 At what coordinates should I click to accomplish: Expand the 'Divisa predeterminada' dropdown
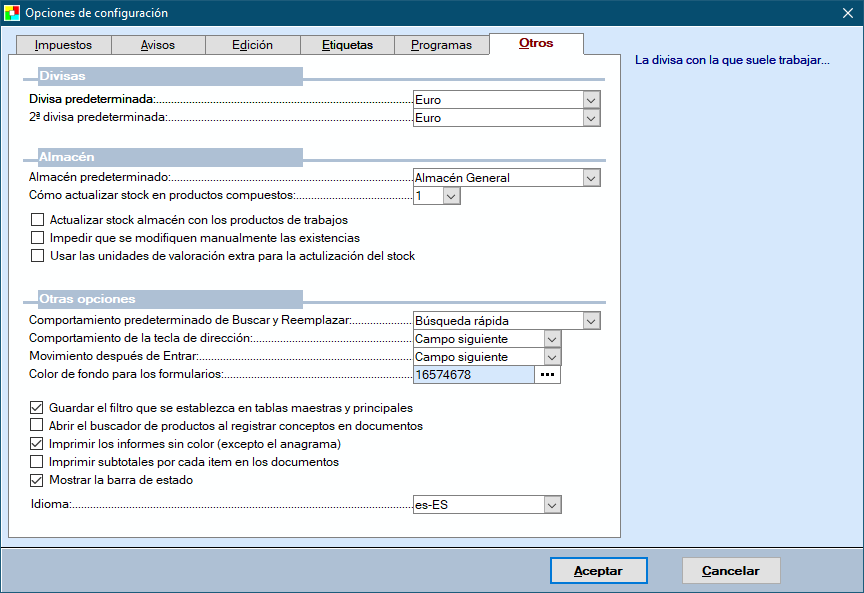coord(591,100)
